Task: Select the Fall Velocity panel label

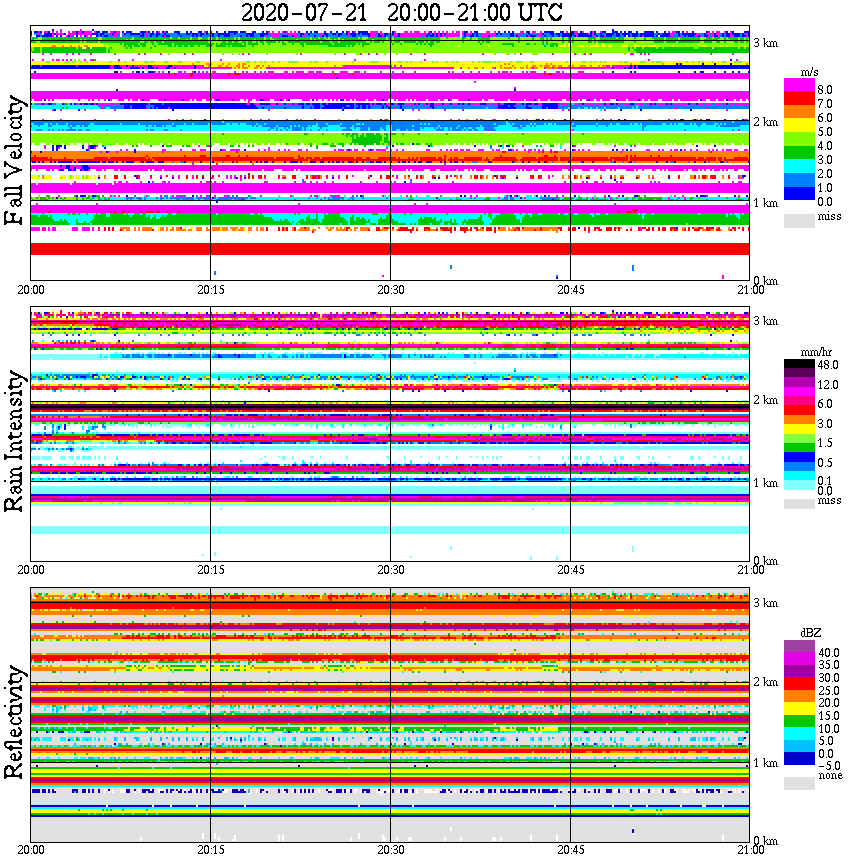Action: point(15,160)
